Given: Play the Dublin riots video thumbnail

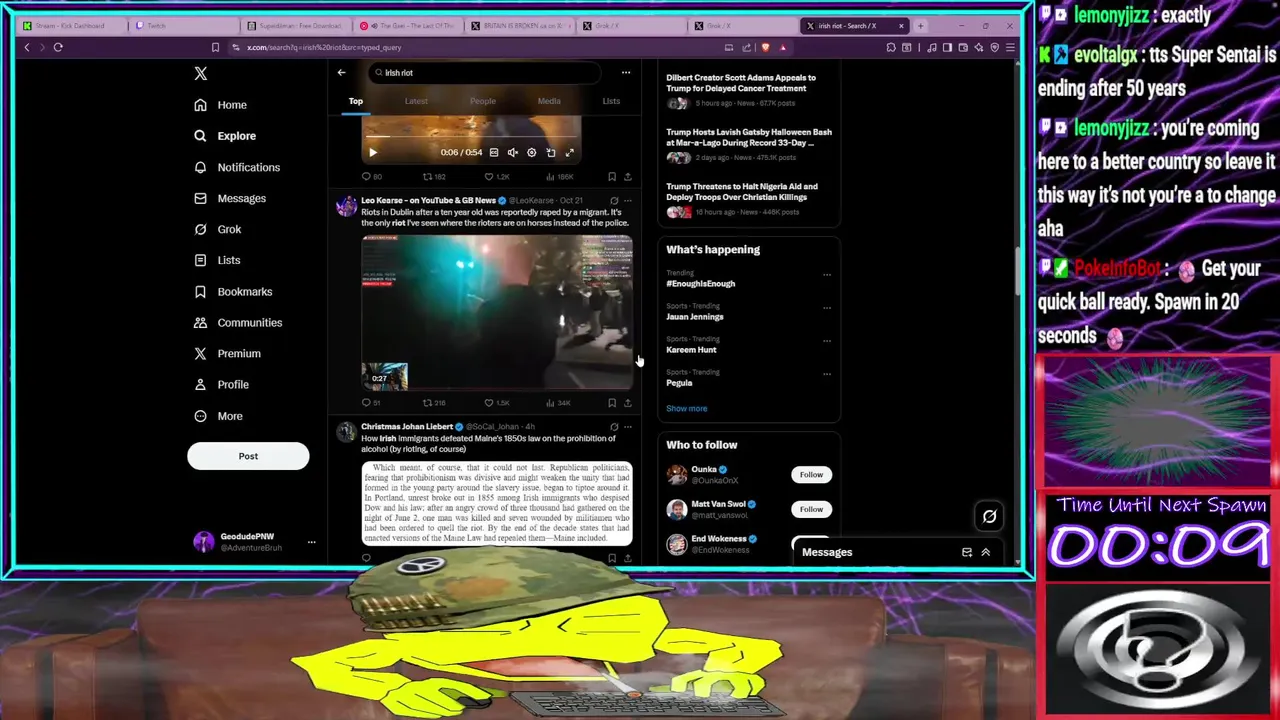Looking at the screenshot, I should coord(497,312).
